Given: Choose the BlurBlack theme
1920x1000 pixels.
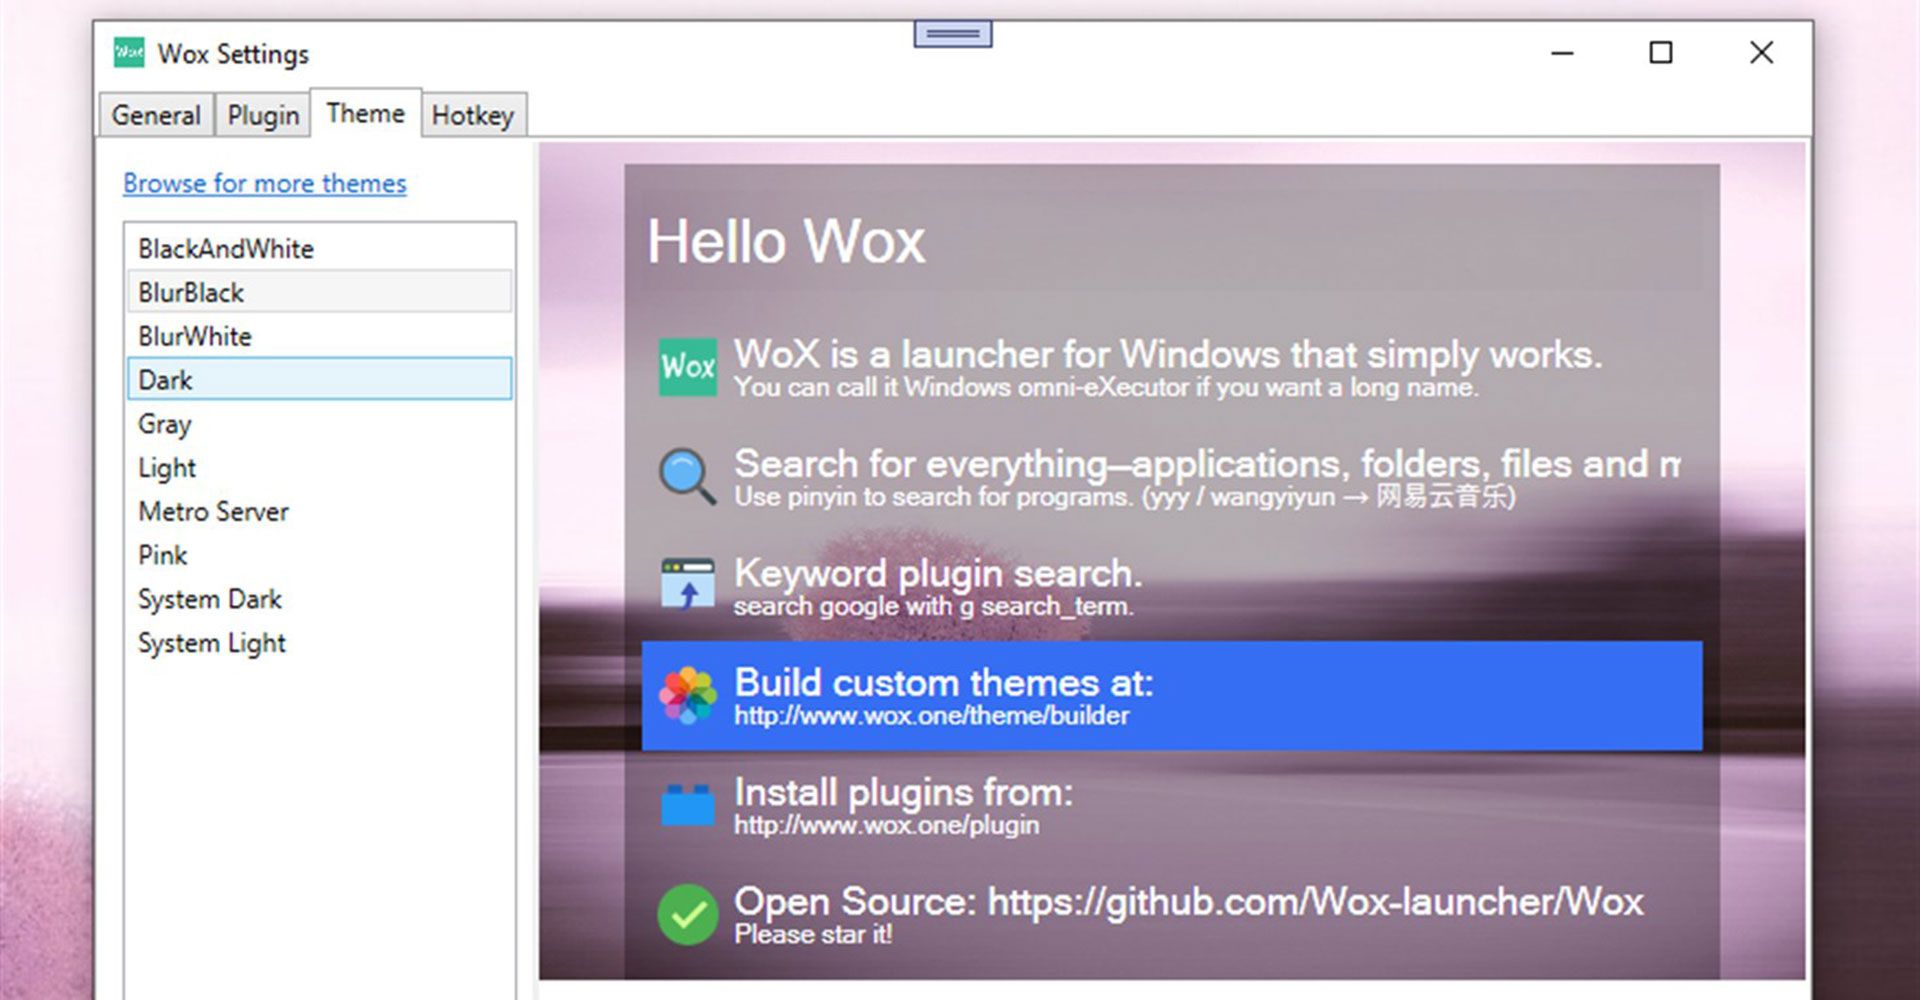Looking at the screenshot, I should (x=320, y=292).
